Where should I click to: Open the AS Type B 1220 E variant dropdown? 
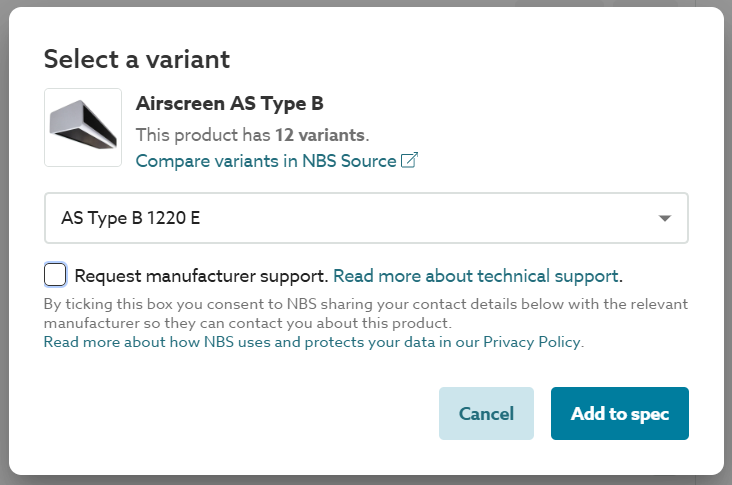pos(366,218)
